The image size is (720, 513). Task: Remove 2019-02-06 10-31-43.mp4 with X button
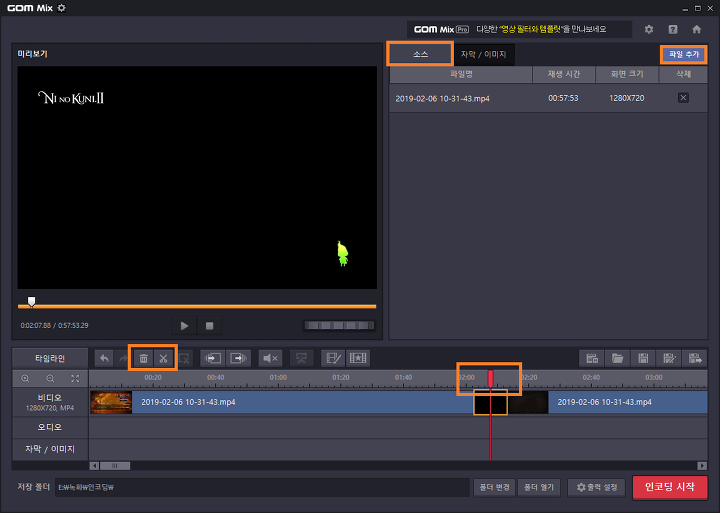tap(683, 98)
